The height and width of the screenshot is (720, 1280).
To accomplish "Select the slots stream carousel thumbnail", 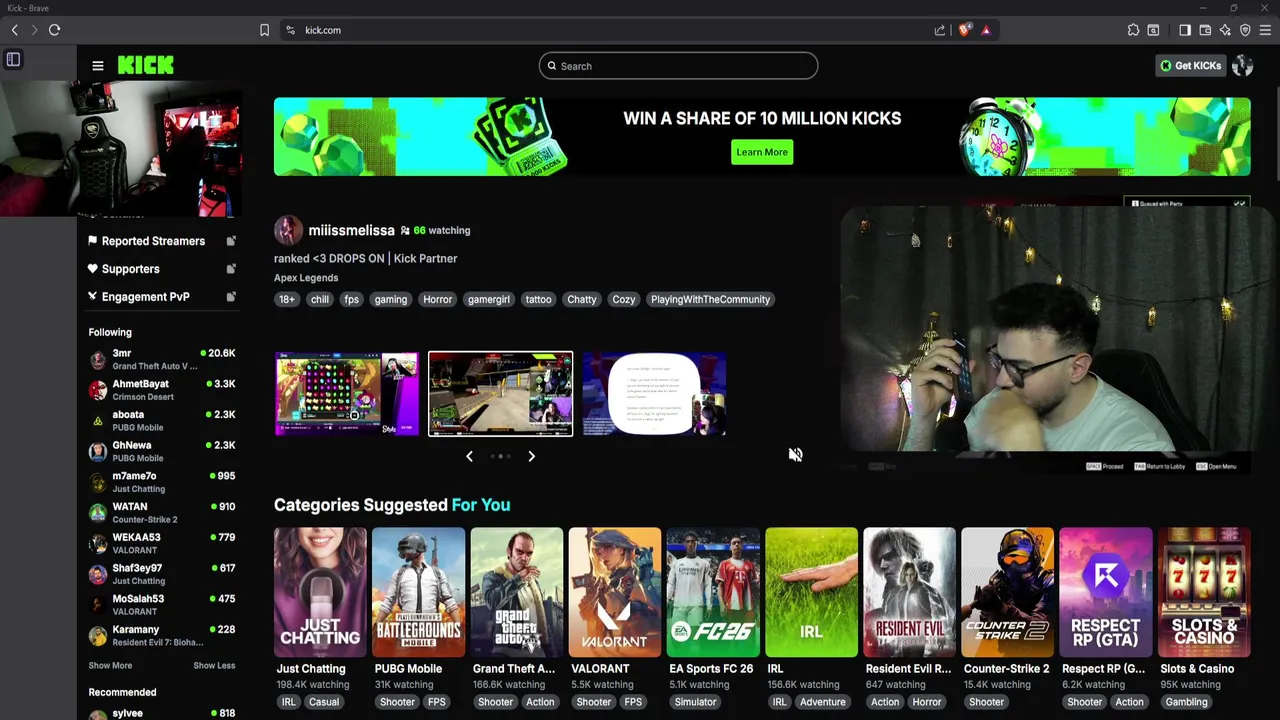I will pyautogui.click(x=347, y=394).
